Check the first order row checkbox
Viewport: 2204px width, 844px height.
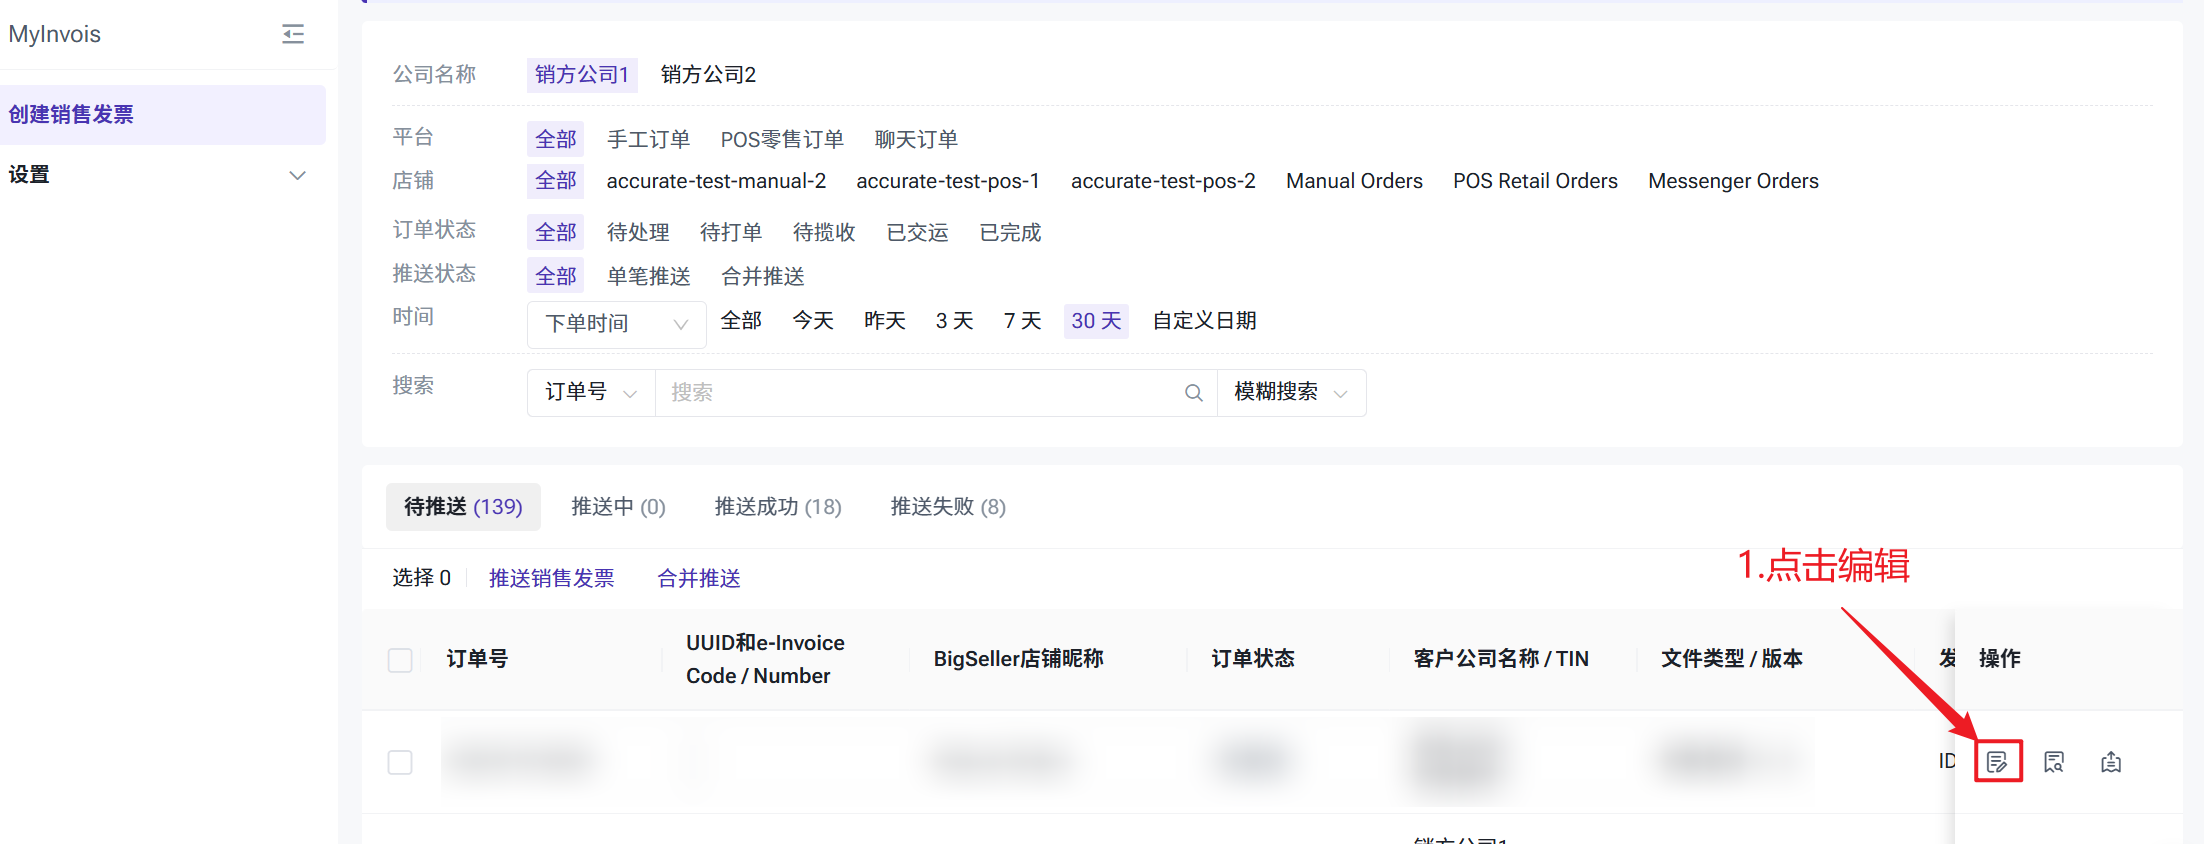(400, 762)
